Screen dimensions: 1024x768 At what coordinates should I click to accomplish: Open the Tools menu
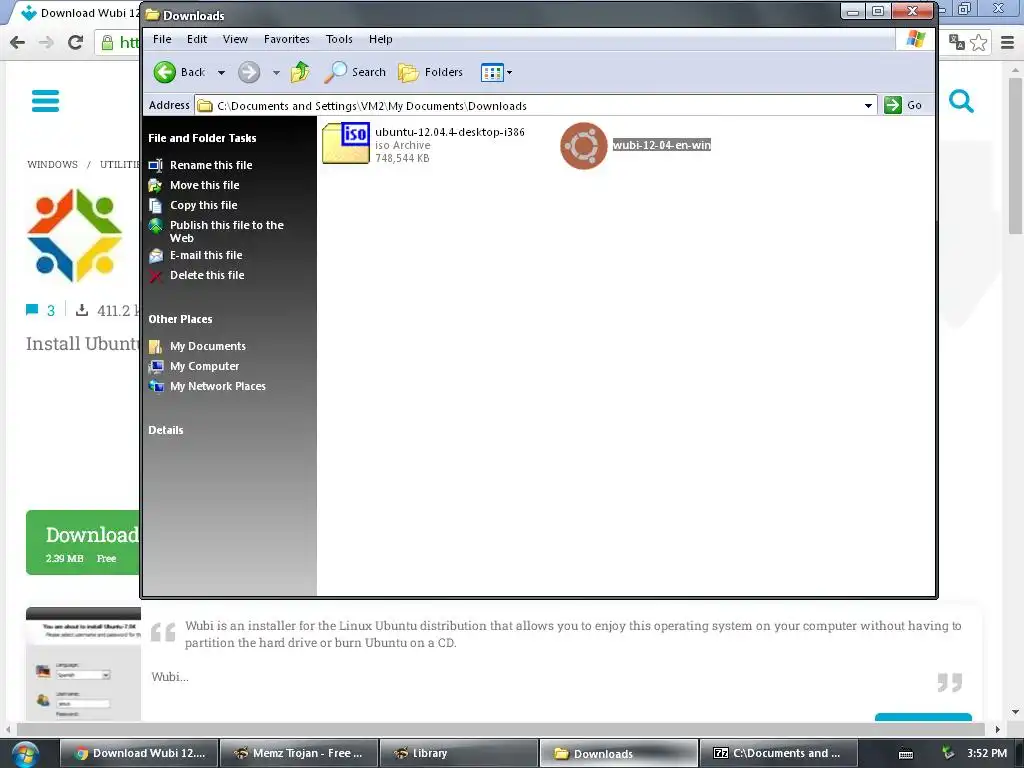pyautogui.click(x=339, y=39)
